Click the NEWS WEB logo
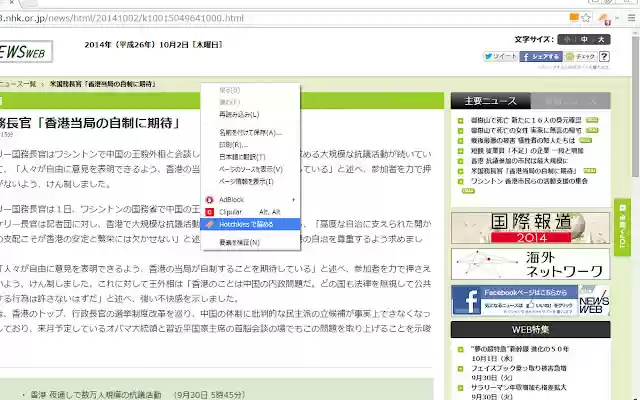Viewport: 640px width, 400px height. [25, 51]
